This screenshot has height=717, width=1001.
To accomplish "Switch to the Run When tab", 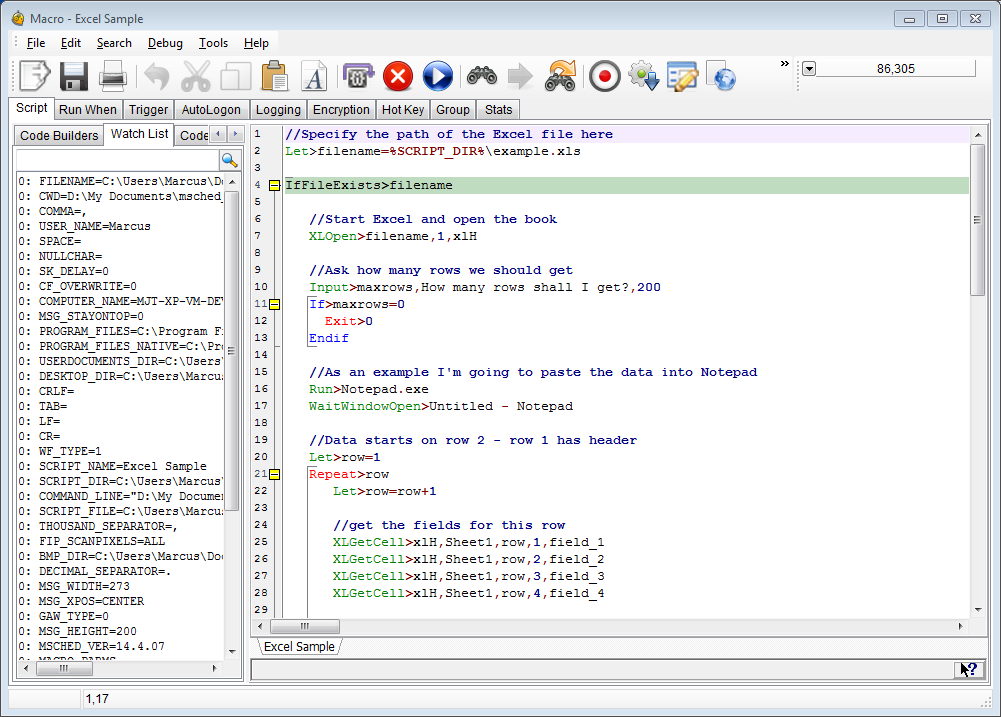I will (87, 110).
